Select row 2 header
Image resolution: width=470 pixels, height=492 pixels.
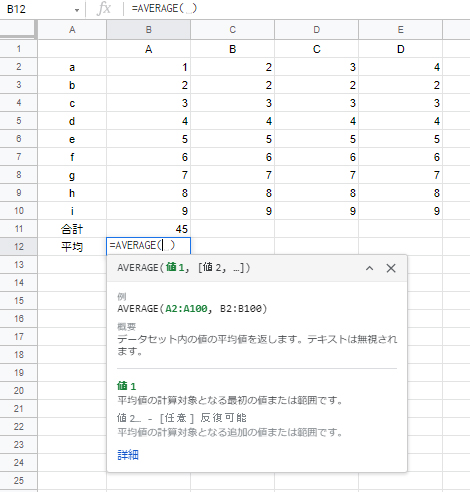[19, 67]
